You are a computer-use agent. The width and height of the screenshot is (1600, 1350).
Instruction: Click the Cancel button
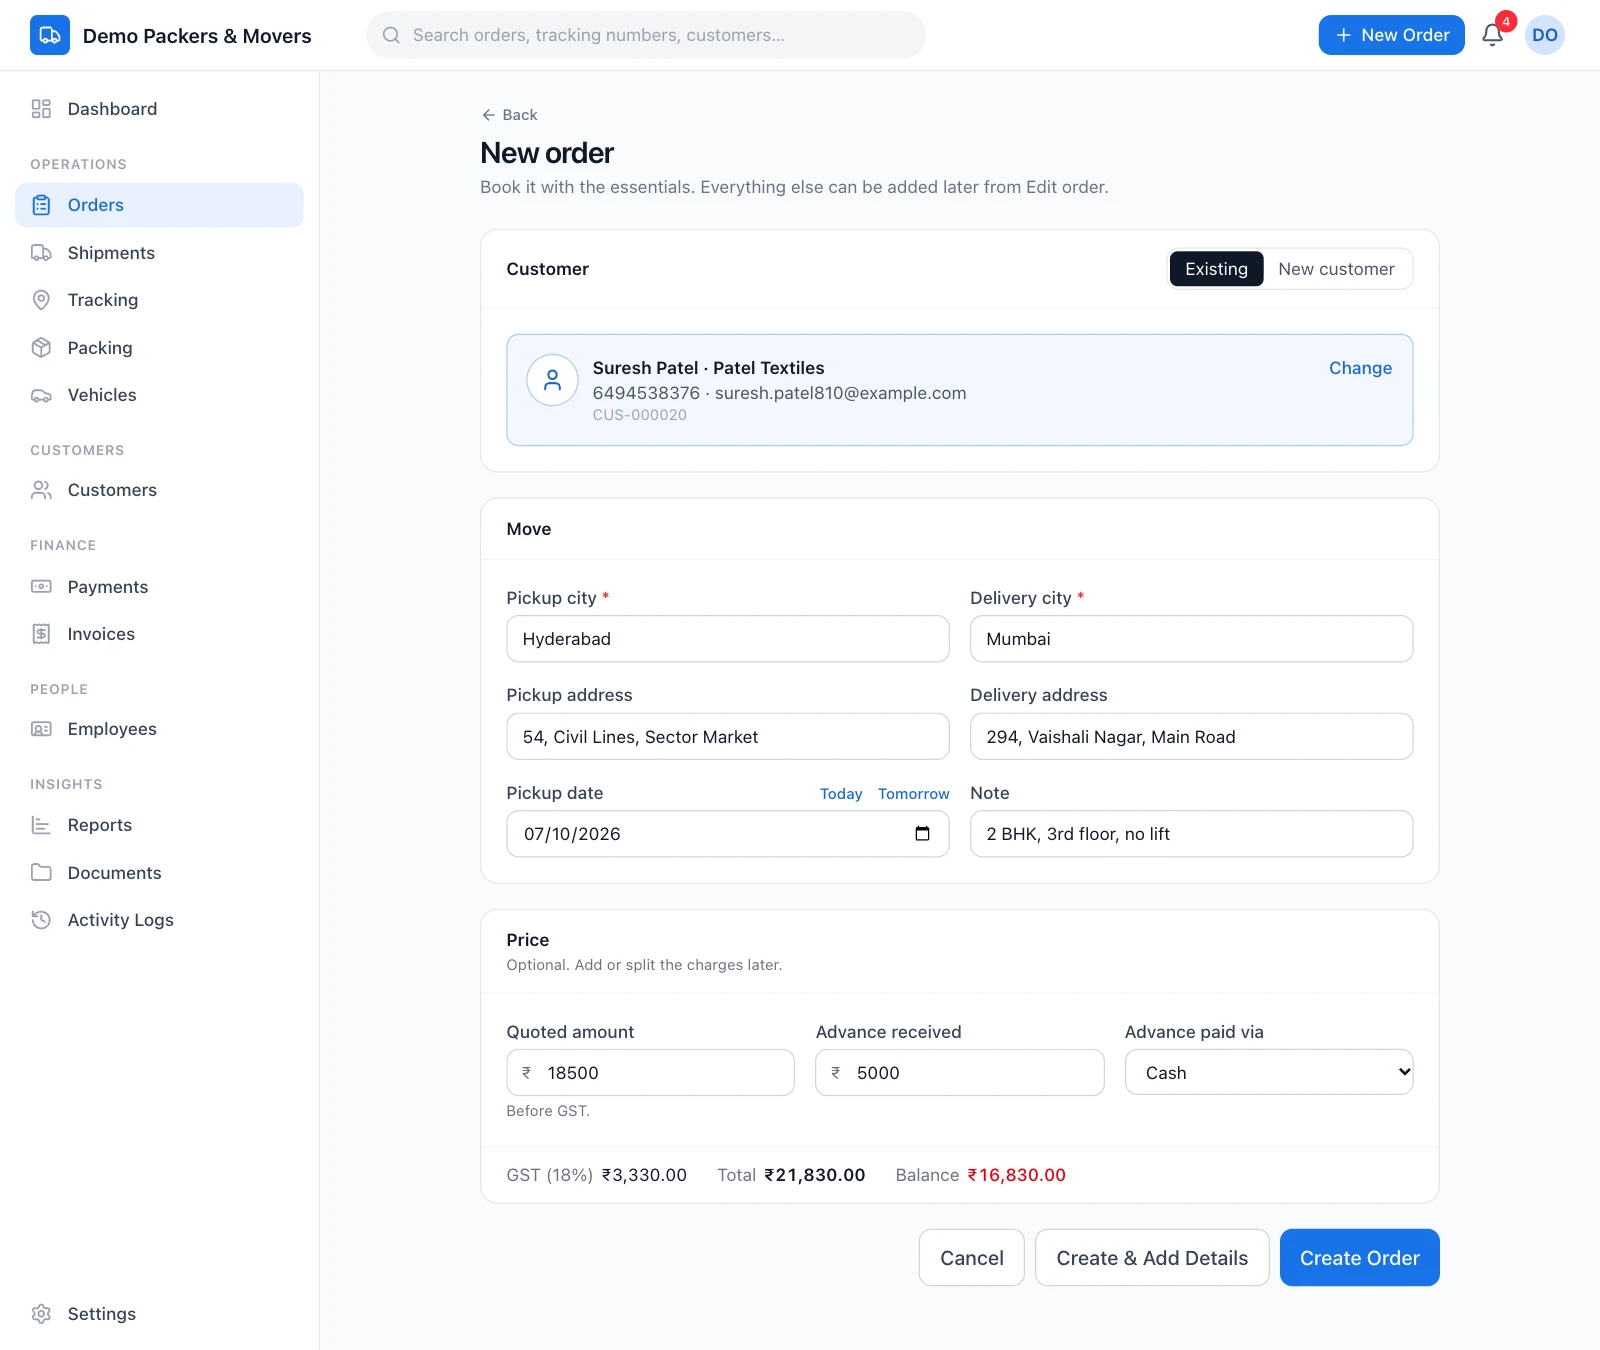972,1258
